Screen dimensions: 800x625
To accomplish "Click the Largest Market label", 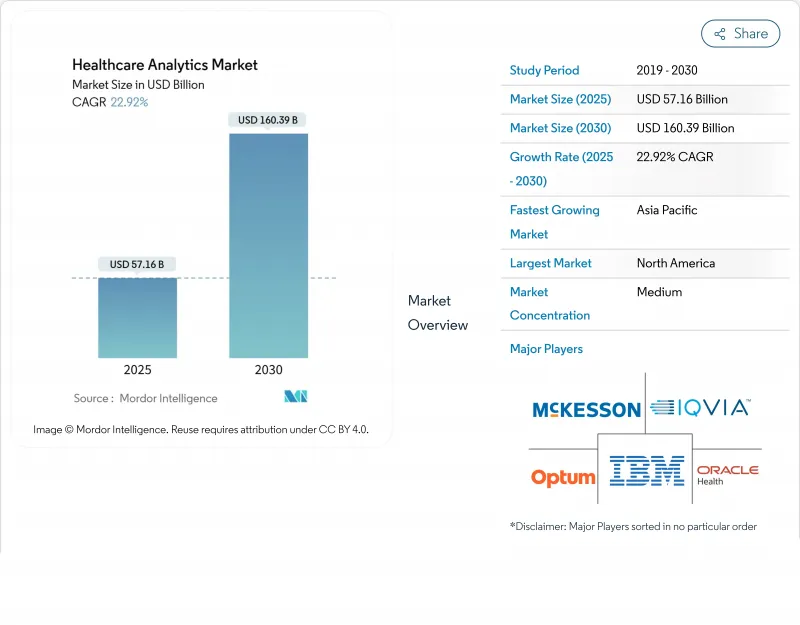I will [x=550, y=263].
